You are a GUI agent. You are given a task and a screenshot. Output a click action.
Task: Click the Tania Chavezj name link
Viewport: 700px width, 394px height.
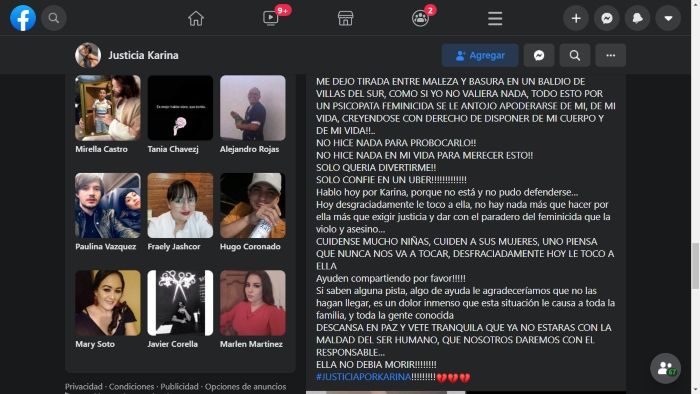click(x=173, y=149)
